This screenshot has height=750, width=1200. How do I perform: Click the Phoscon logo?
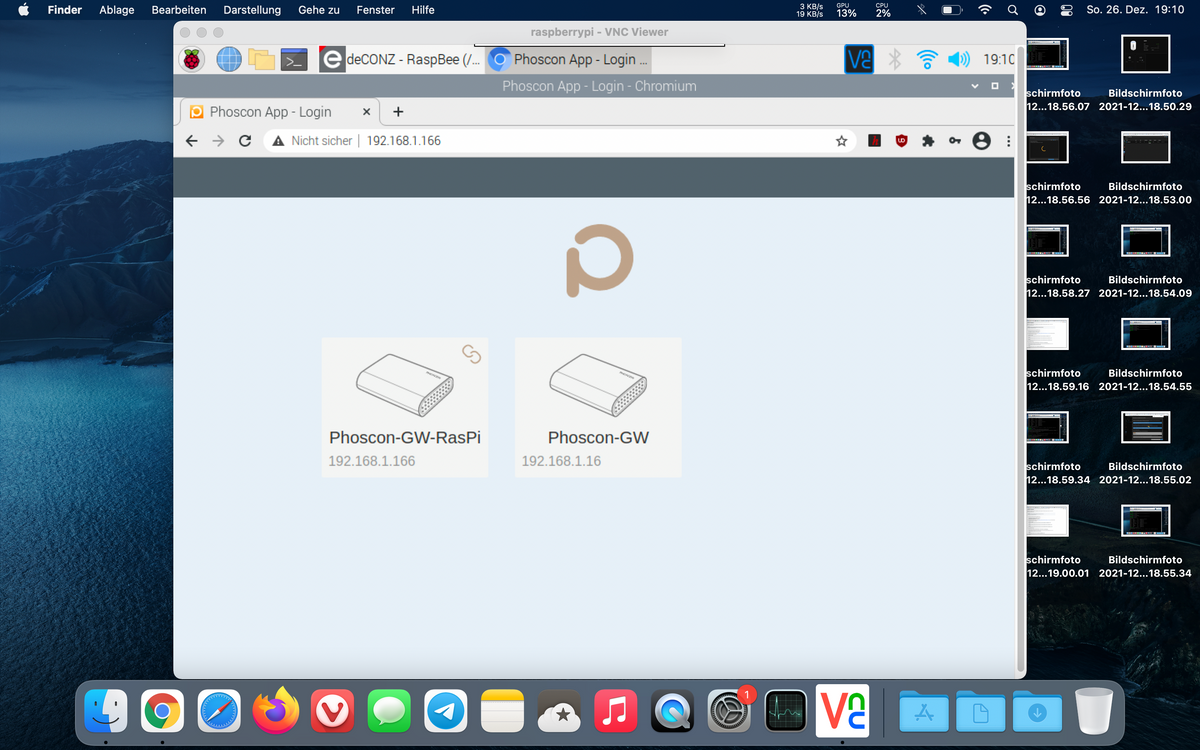pyautogui.click(x=600, y=261)
